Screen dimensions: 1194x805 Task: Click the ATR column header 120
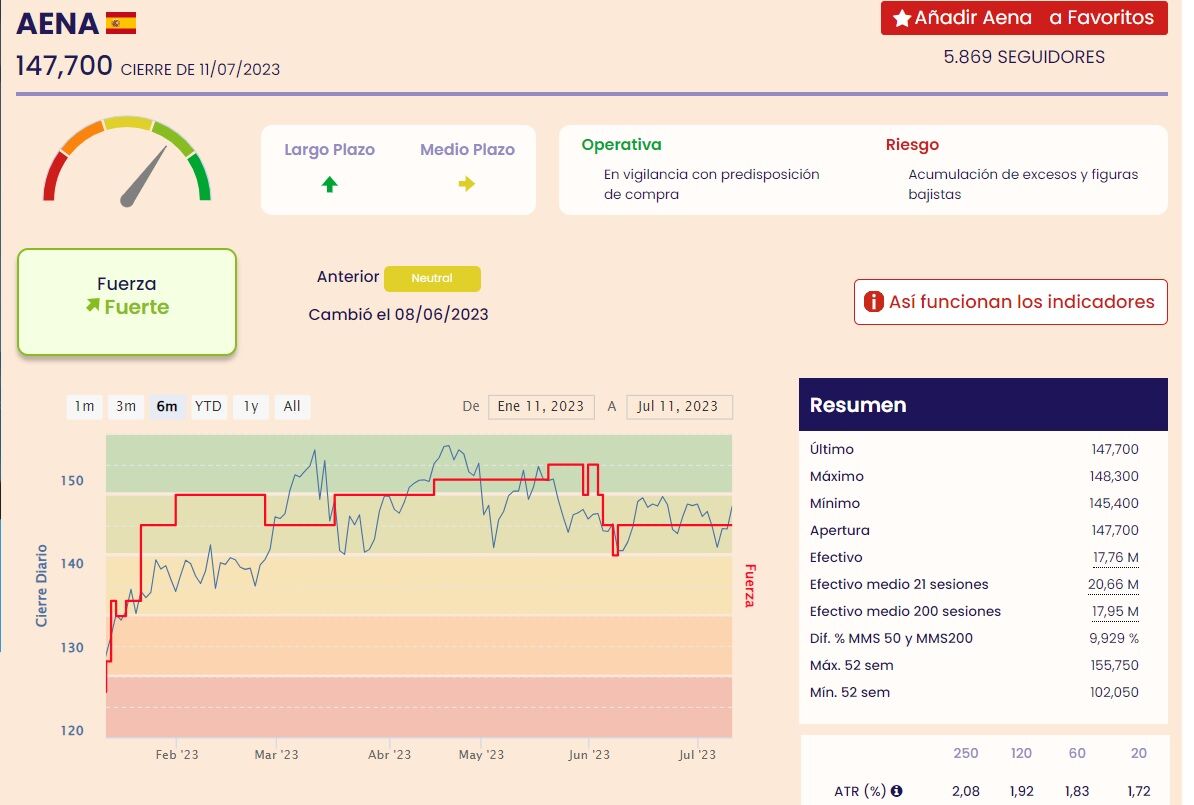pos(1021,753)
